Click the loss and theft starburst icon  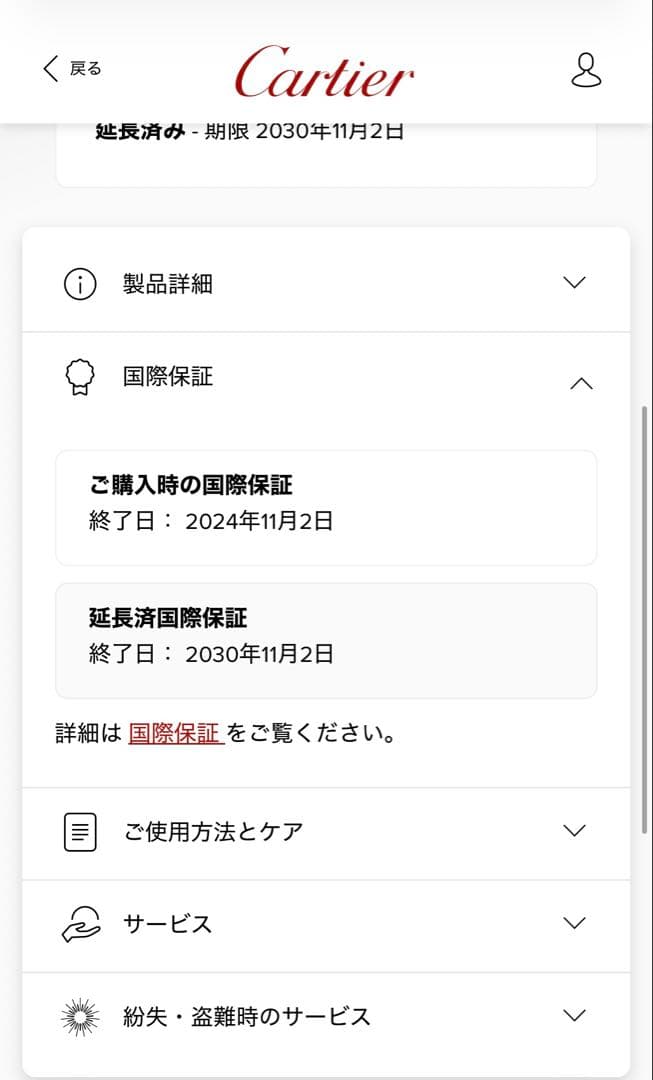(80, 1017)
